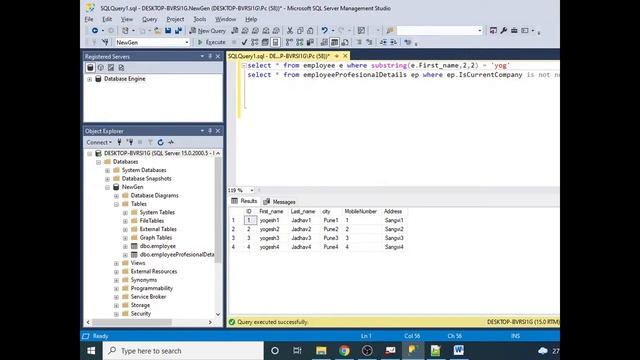The image size is (640, 360).
Task: Select the Views folder
Action: [138, 263]
